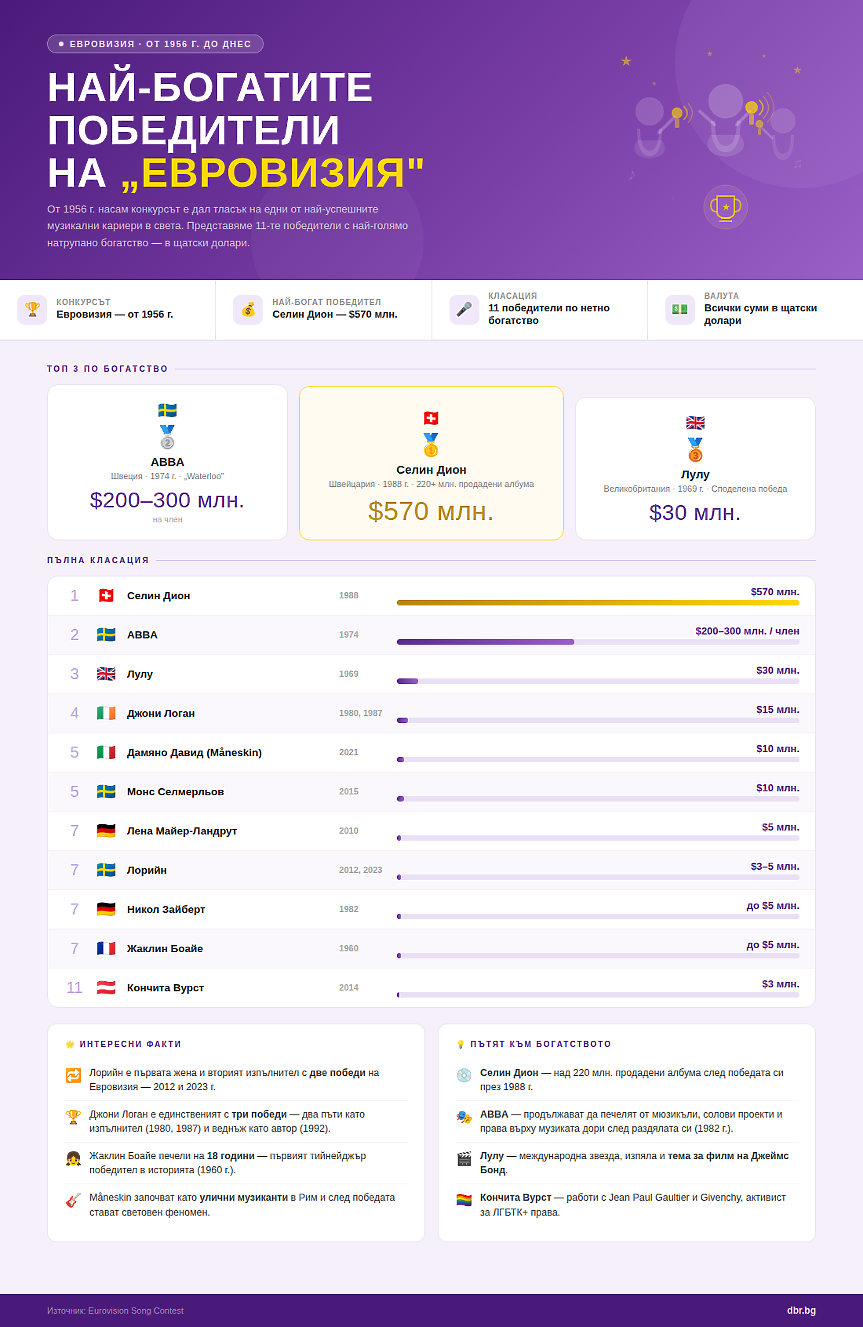Click the Пътят към богатството heading
The width and height of the screenshot is (863, 1327).
click(x=540, y=1044)
